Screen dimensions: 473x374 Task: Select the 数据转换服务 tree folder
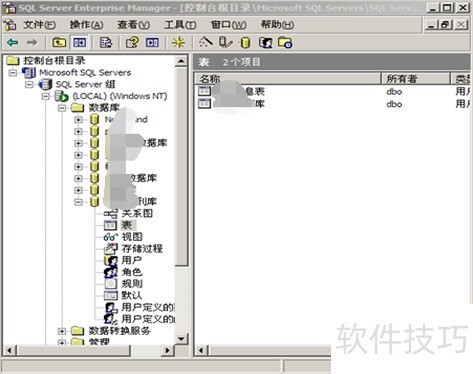[x=119, y=331]
